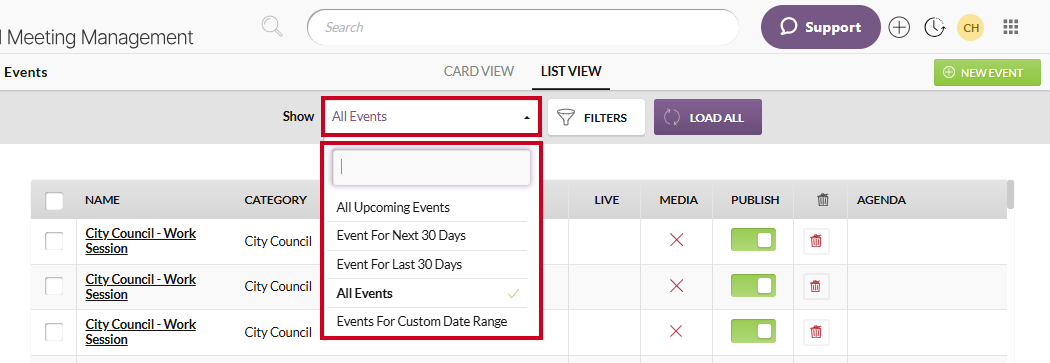Viewport: 1050px width, 363px height.
Task: Click City Council category in third row
Action: pos(278,332)
